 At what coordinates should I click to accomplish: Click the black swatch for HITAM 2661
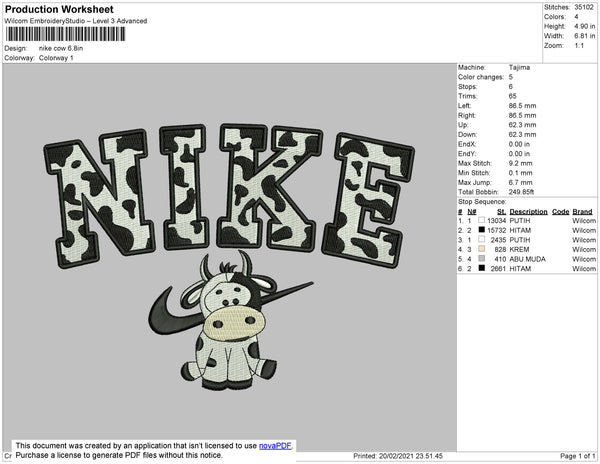pos(481,268)
